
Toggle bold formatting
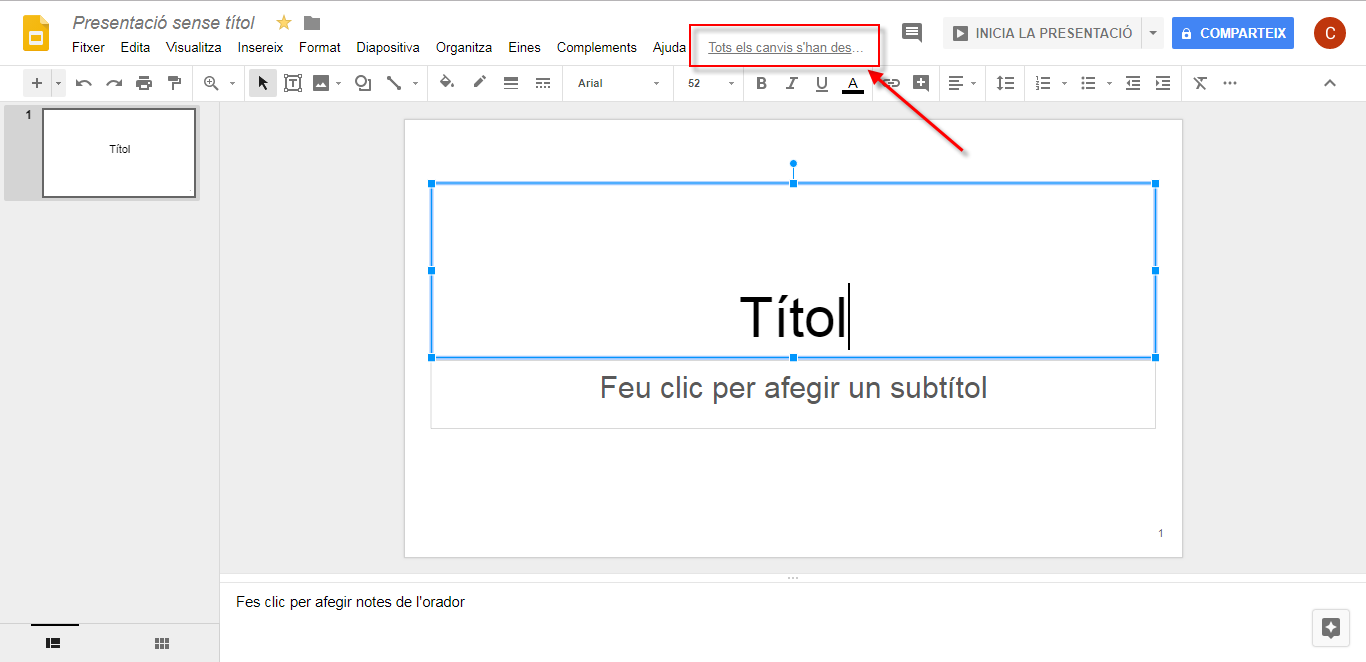tap(761, 83)
